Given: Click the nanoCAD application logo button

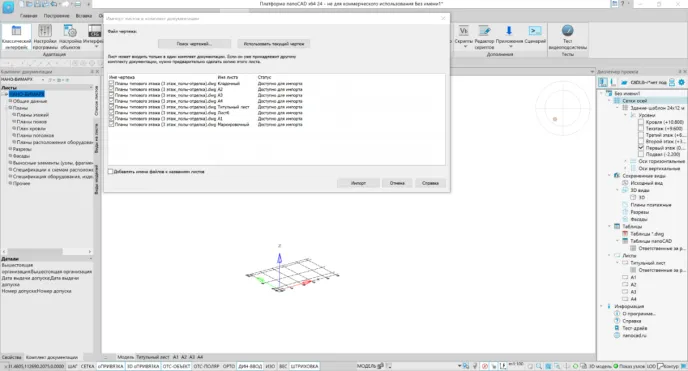Looking at the screenshot, I should click(x=8, y=7).
